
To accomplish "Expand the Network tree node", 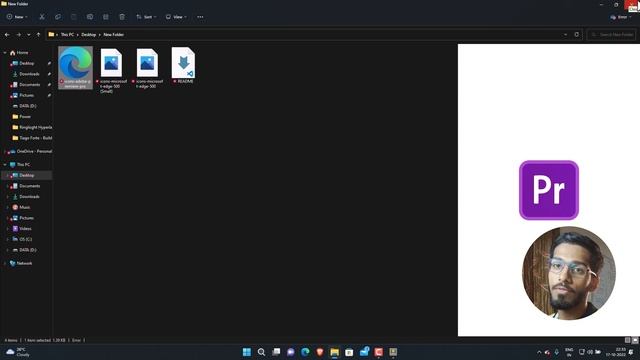I will click(5, 263).
